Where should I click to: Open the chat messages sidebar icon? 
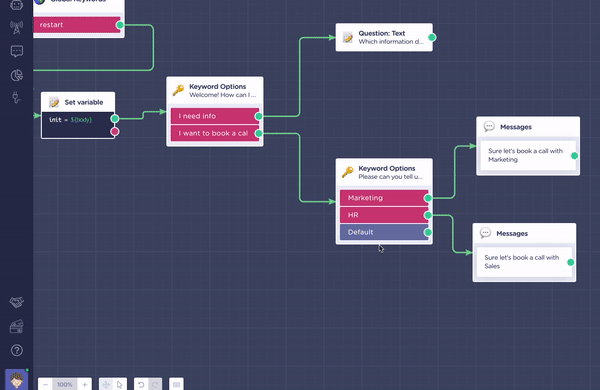[16, 51]
